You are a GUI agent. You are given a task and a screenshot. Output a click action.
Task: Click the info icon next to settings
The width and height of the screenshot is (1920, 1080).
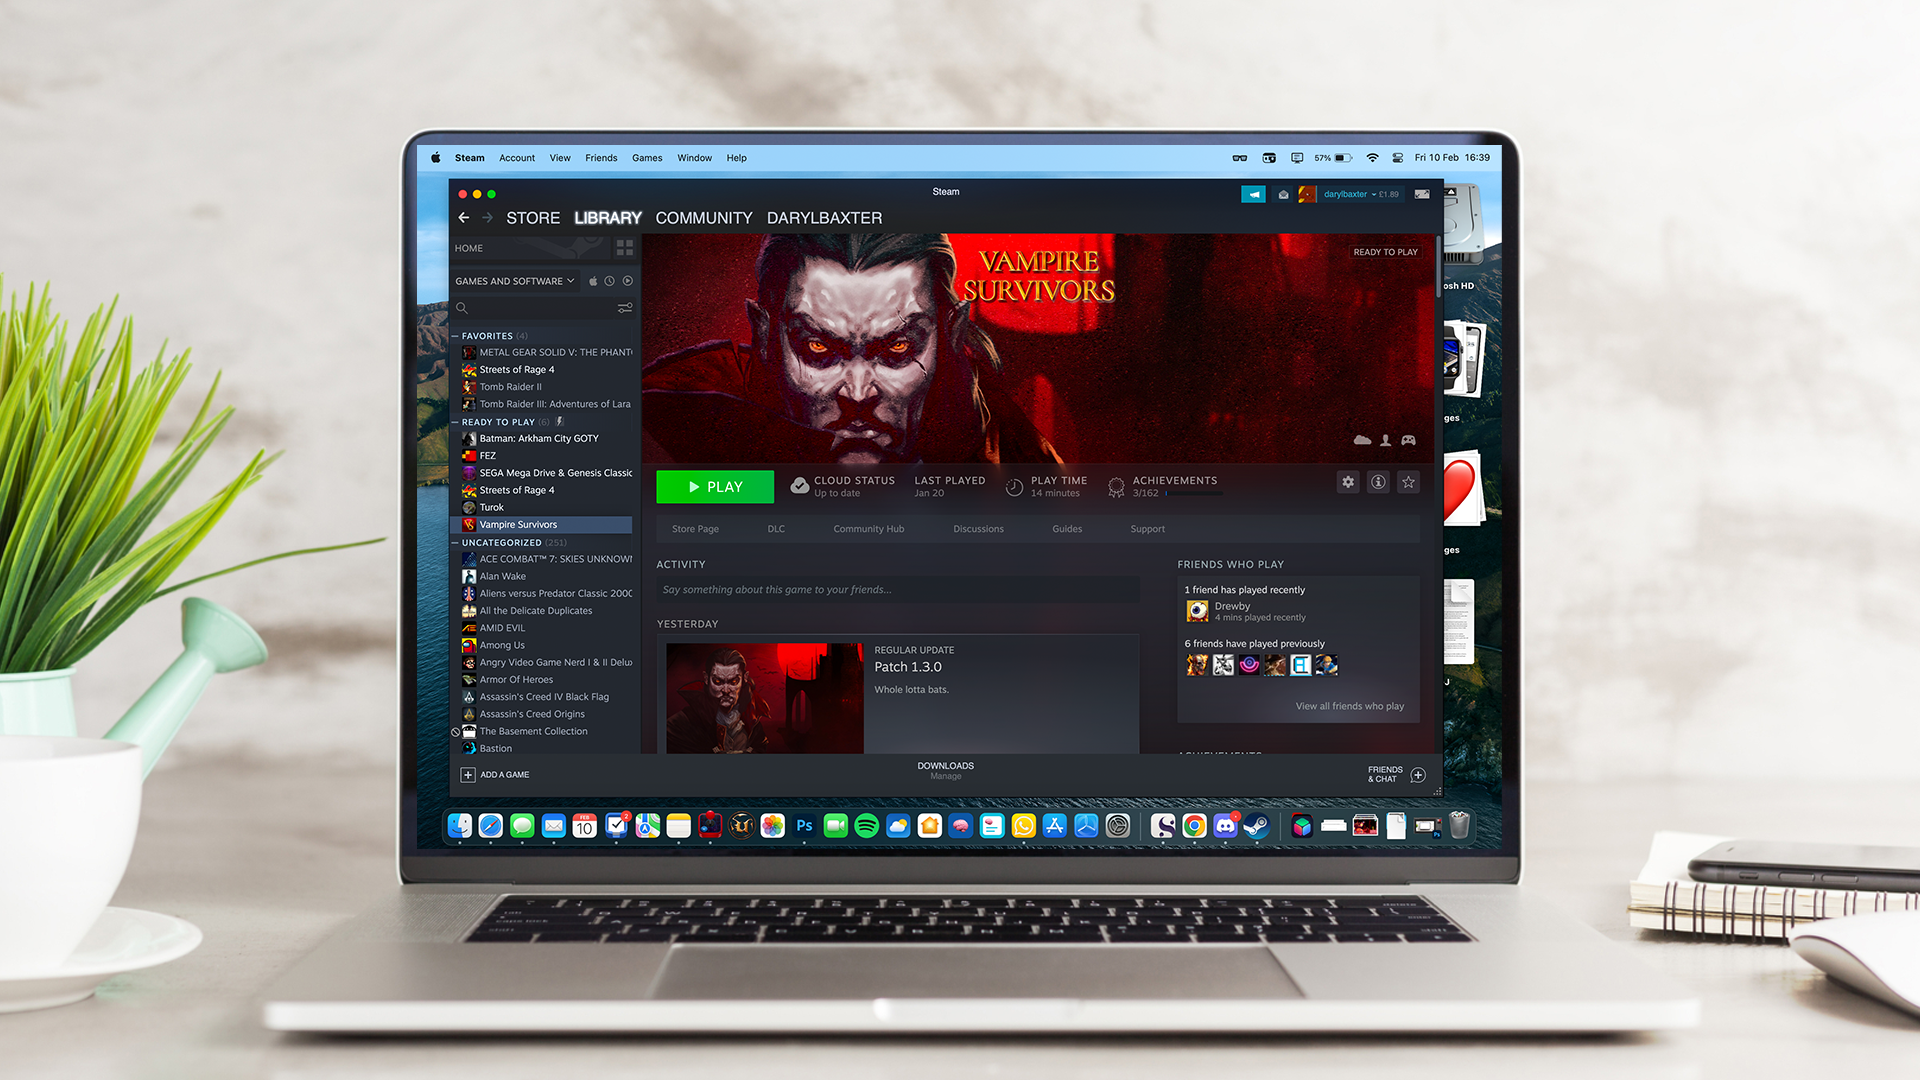pos(1378,481)
